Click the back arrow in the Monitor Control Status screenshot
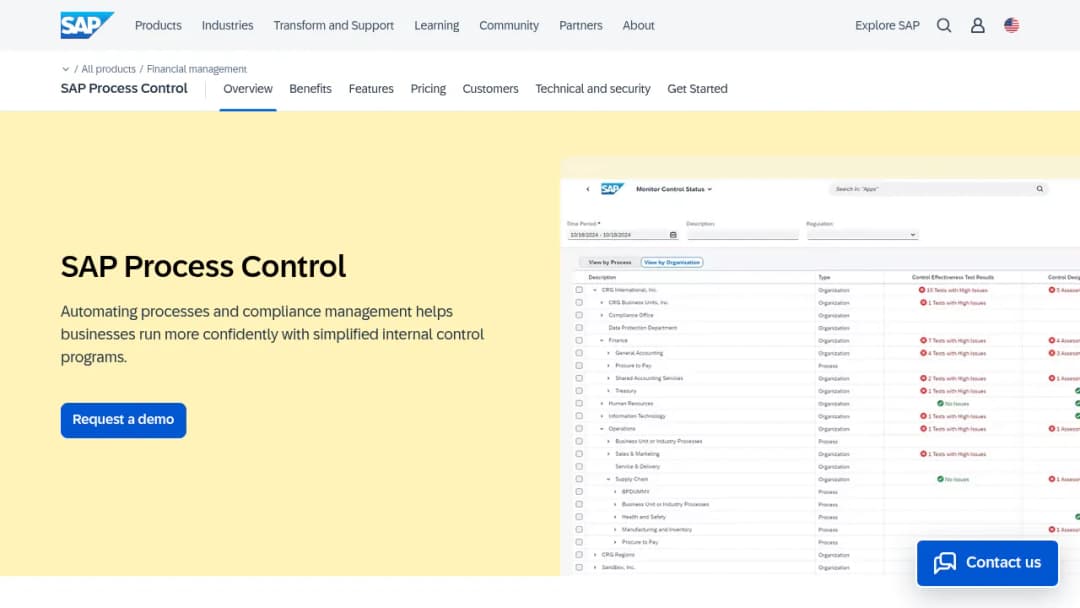This screenshot has width=1080, height=608. click(588, 189)
